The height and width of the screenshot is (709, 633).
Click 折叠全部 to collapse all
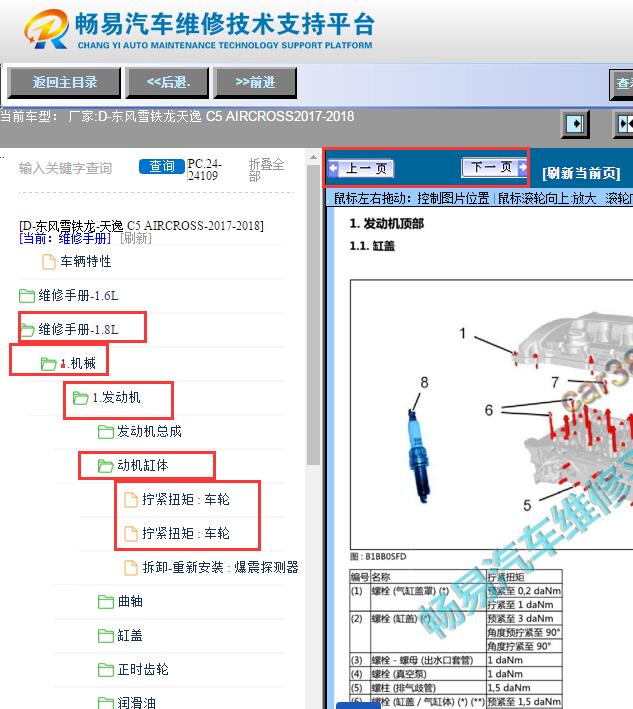tap(266, 170)
